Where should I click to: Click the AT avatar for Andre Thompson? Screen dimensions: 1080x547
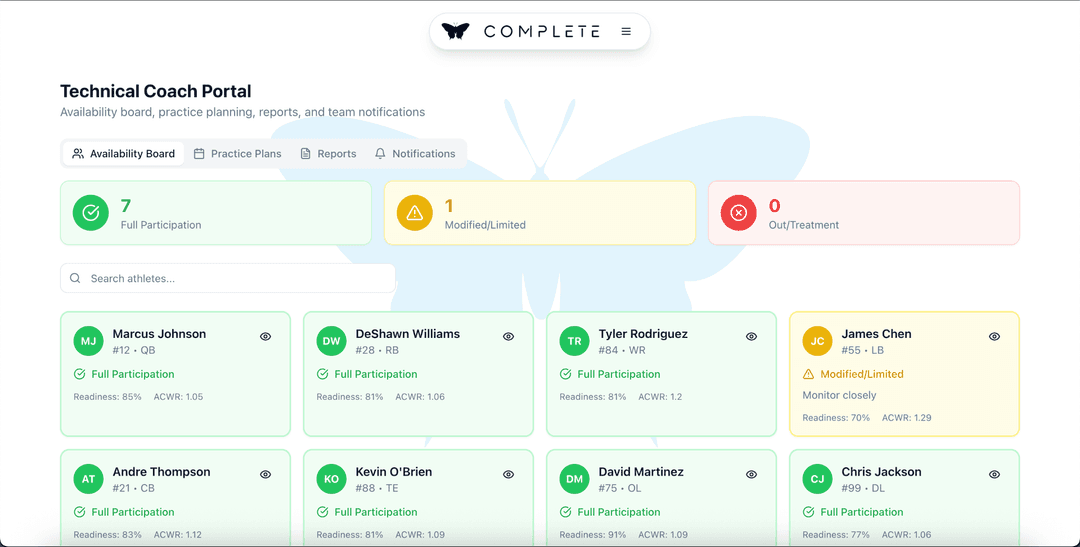[x=88, y=479]
